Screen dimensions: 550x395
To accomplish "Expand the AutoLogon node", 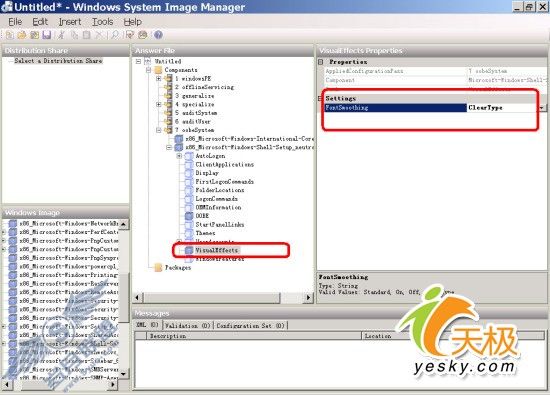I will click(179, 156).
